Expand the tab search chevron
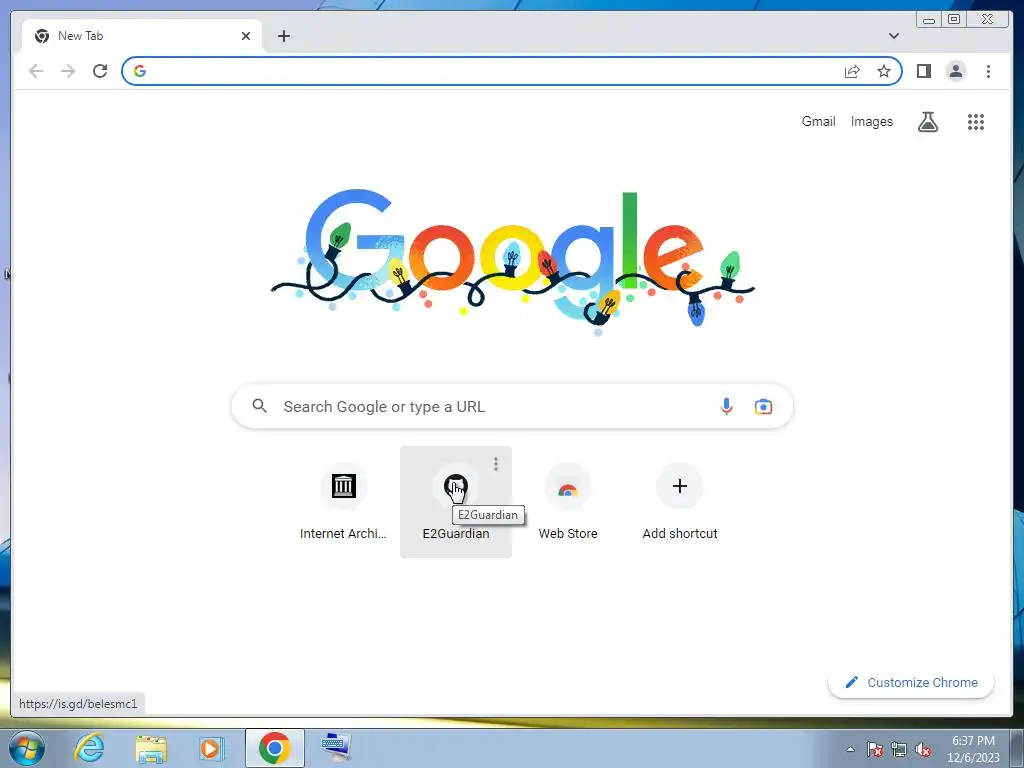1024x768 pixels. click(893, 36)
